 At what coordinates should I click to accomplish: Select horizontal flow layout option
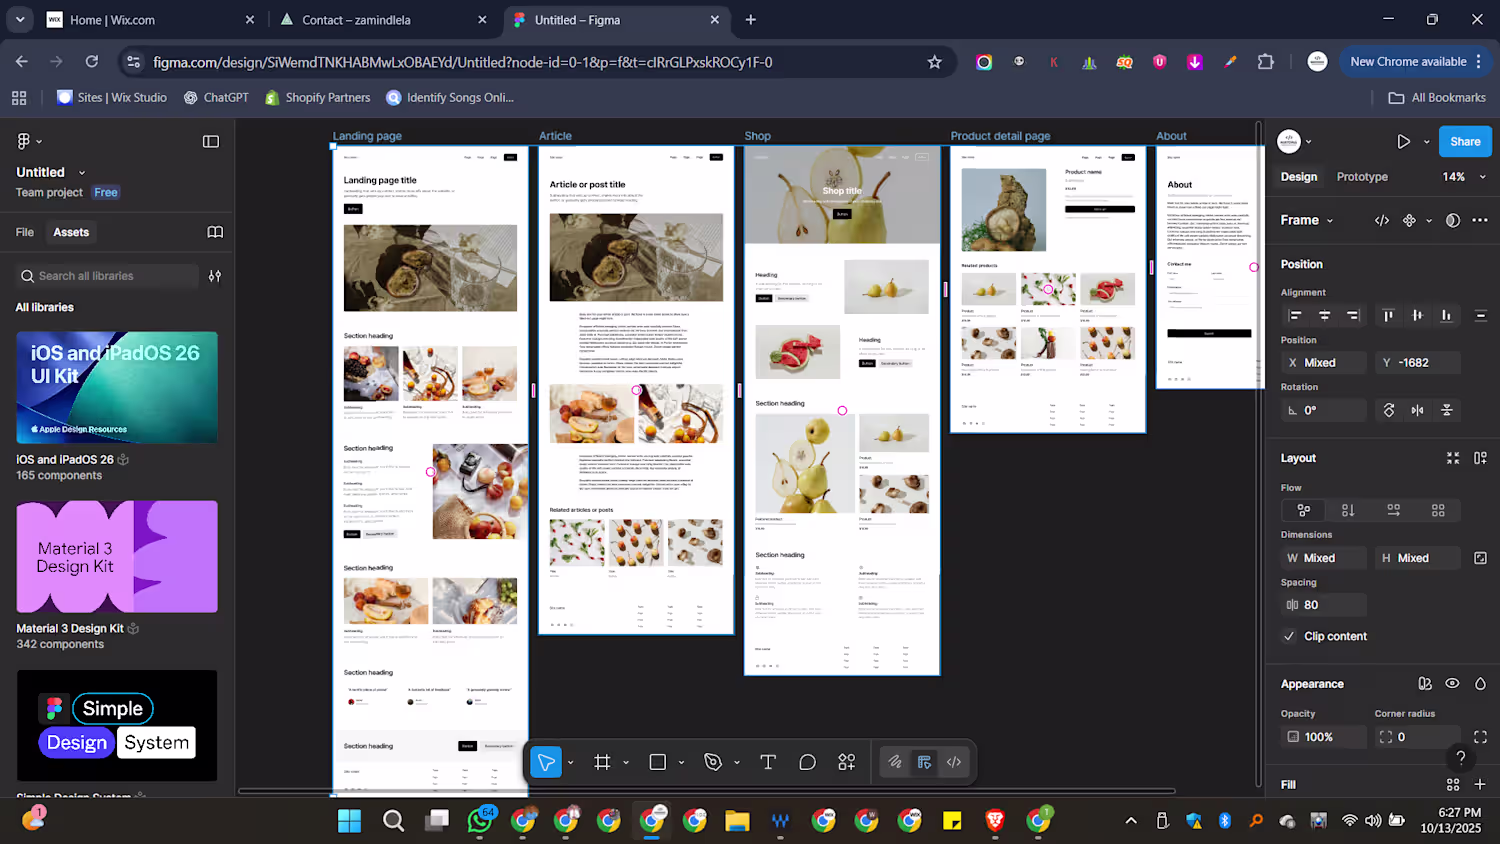pyautogui.click(x=1393, y=510)
